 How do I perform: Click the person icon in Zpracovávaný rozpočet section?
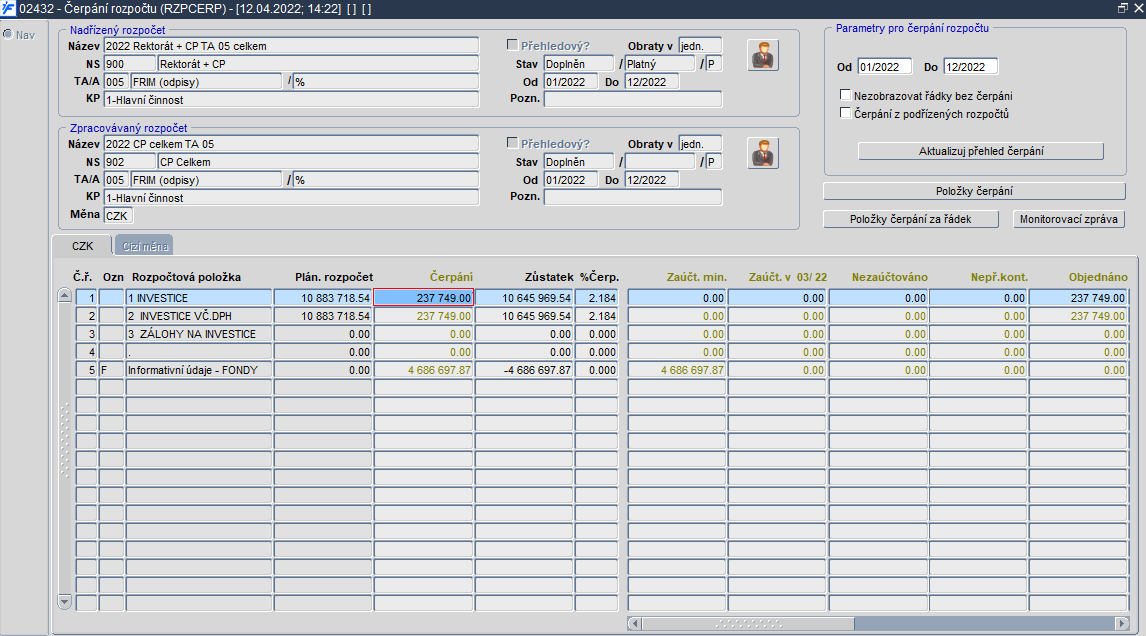tap(763, 154)
